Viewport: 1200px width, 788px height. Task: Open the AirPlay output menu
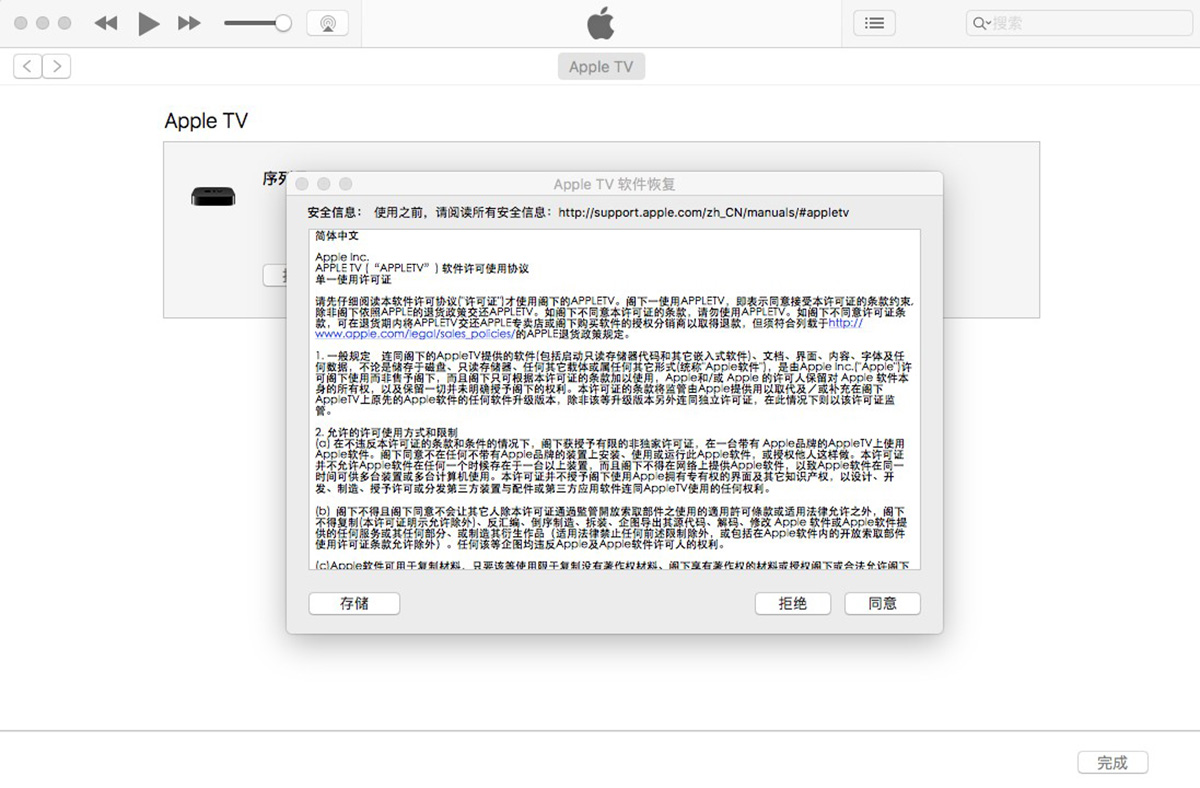click(x=327, y=23)
